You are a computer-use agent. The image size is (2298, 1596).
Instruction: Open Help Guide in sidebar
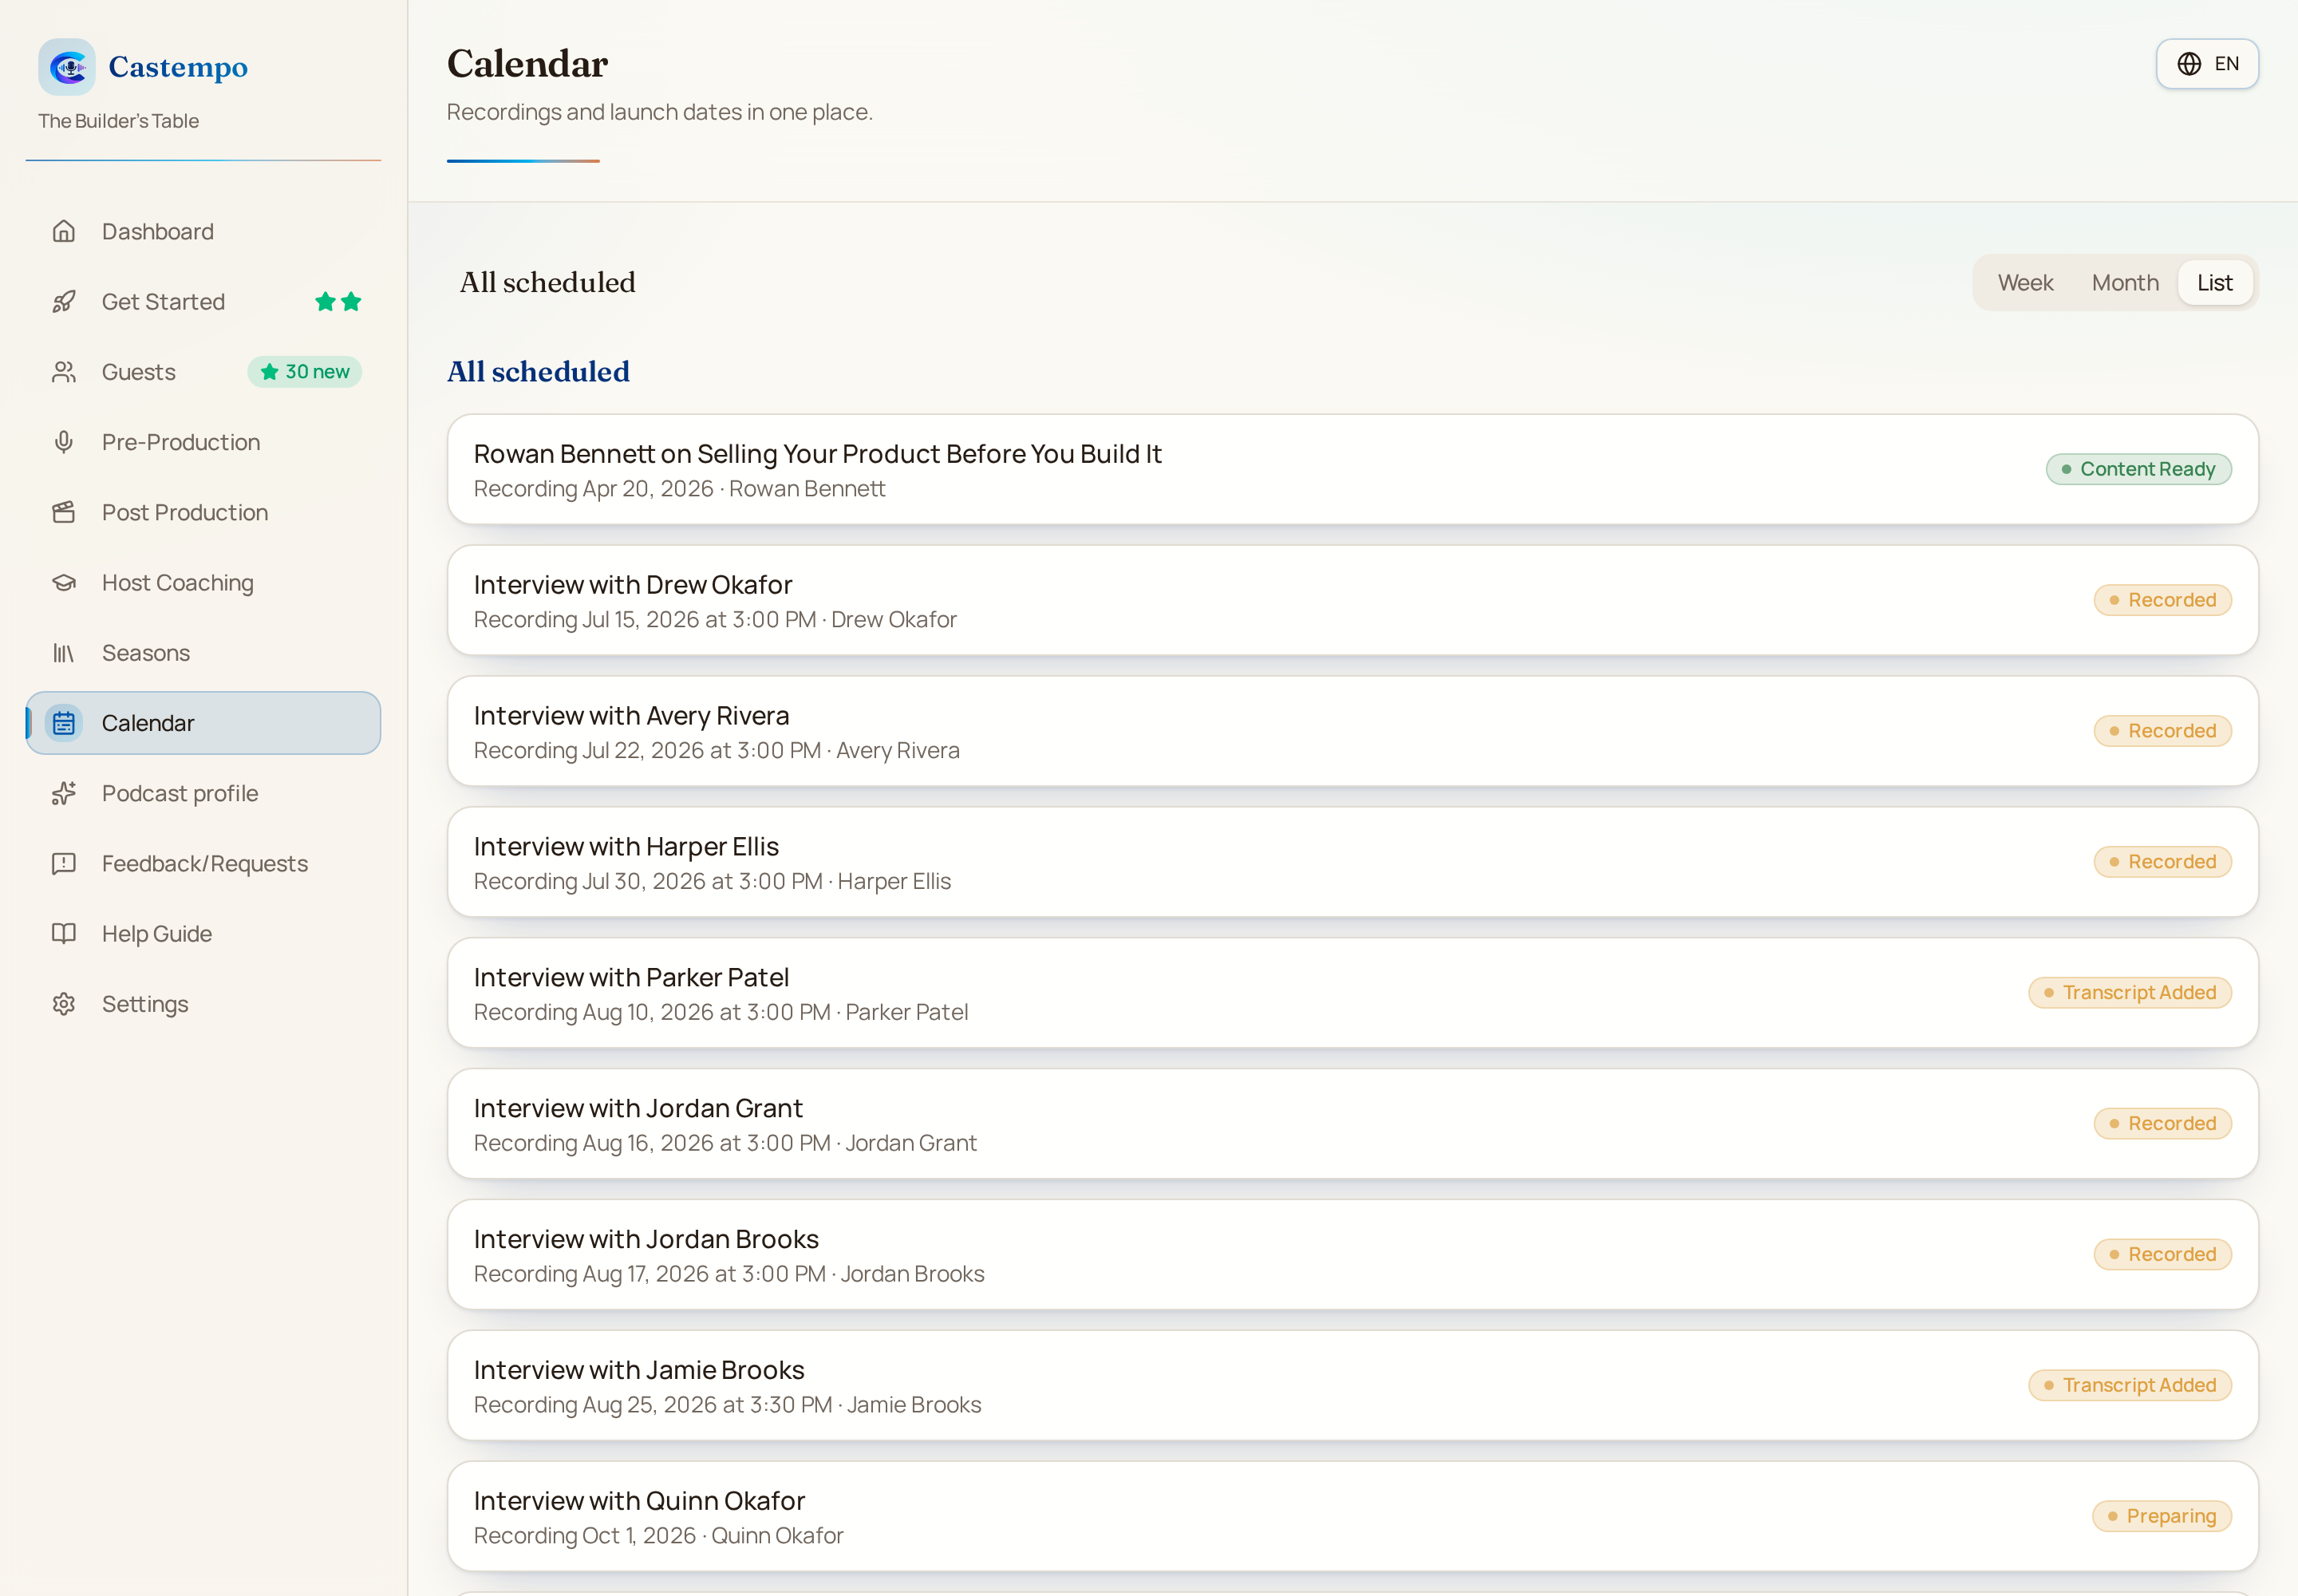[203, 933]
